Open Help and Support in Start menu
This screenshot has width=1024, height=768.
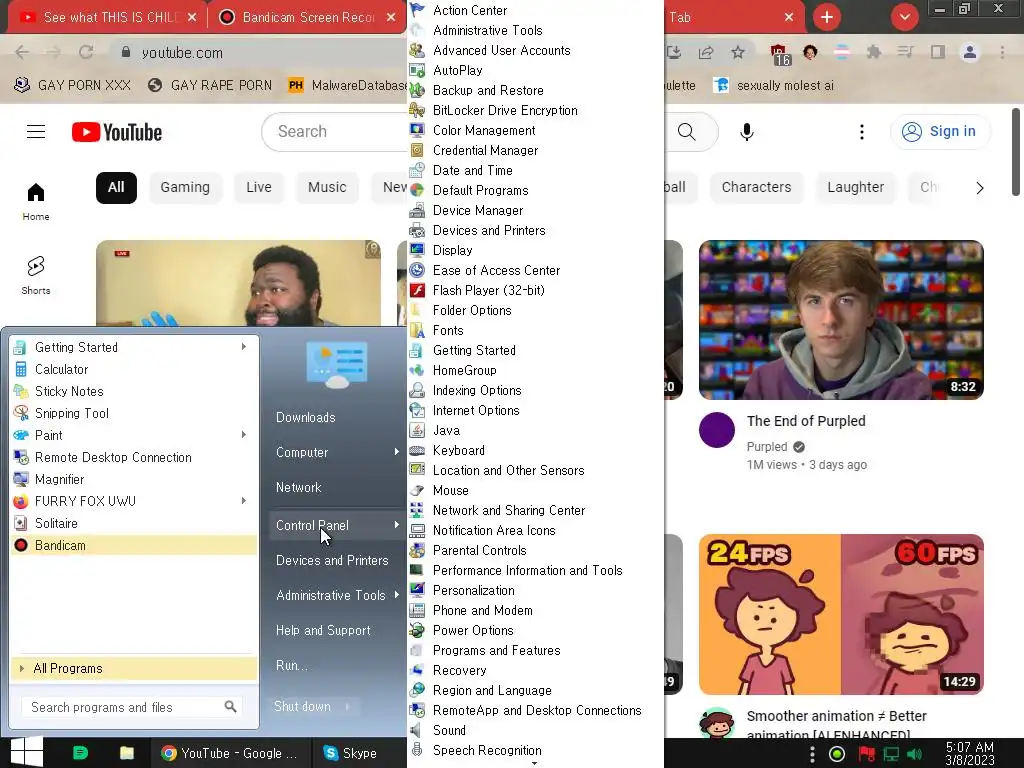tap(323, 630)
